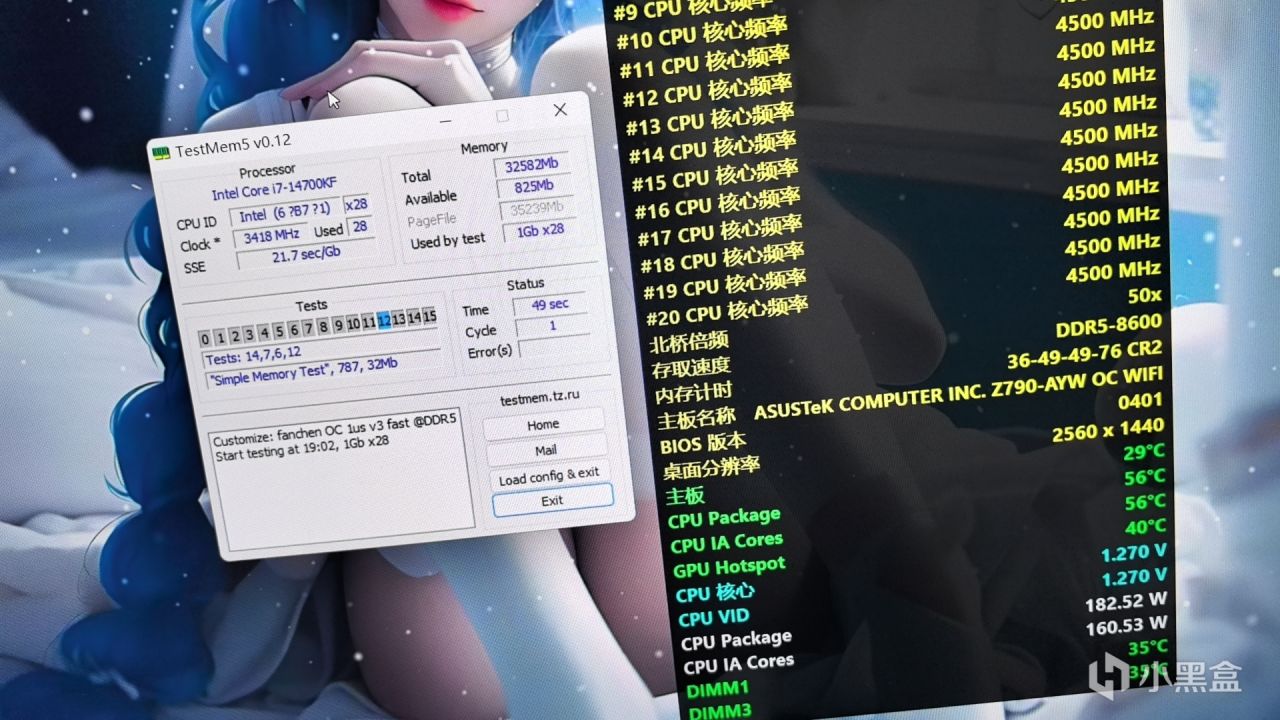Image resolution: width=1280 pixels, height=720 pixels.
Task: Select test box 0 in Tests row
Action: point(204,339)
